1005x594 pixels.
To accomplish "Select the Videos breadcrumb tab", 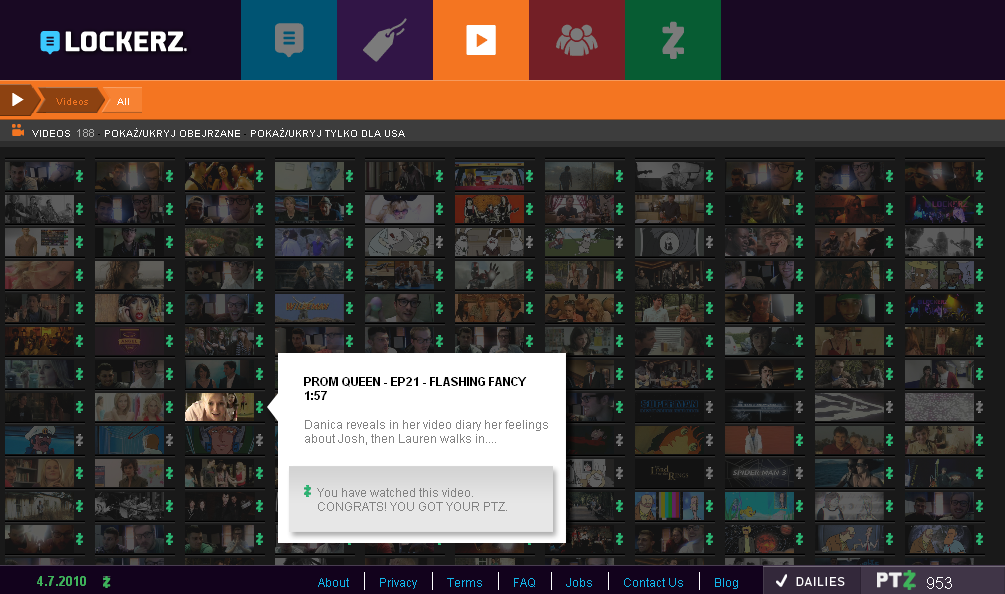I will (72, 101).
